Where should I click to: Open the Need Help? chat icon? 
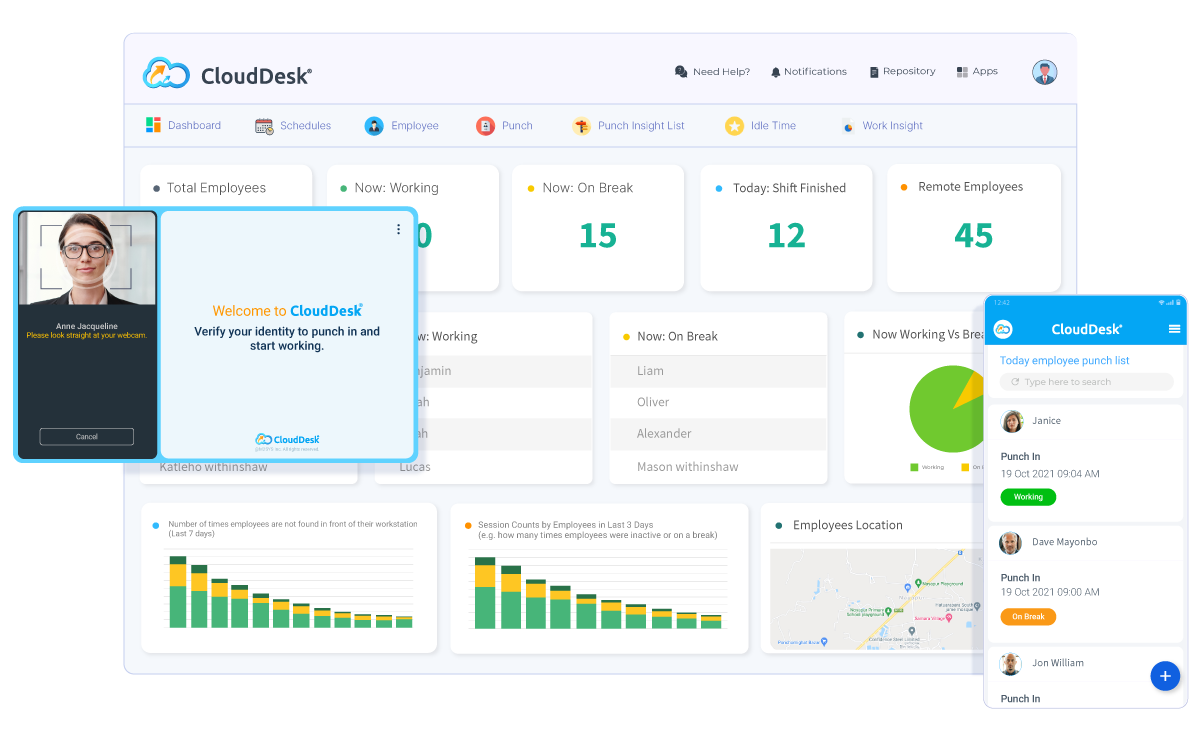click(681, 72)
